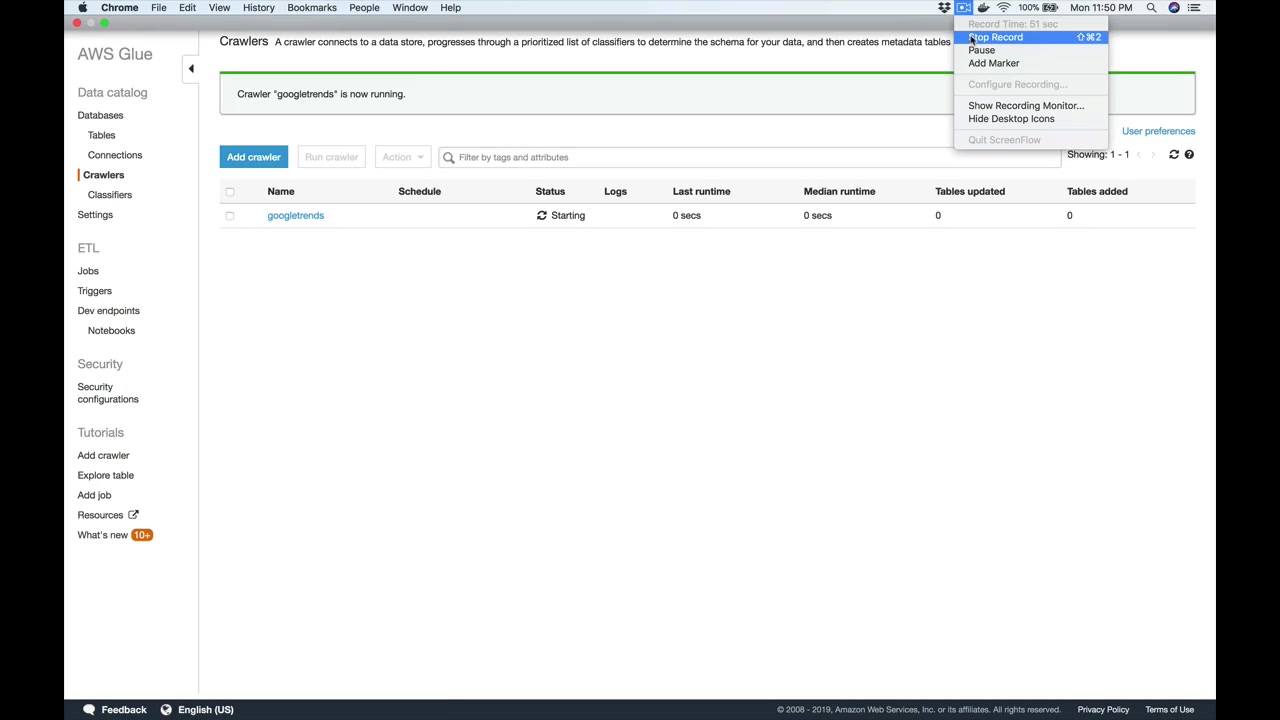Focus the filter by tags and attributes field
Viewport: 1280px width, 720px height.
749,157
